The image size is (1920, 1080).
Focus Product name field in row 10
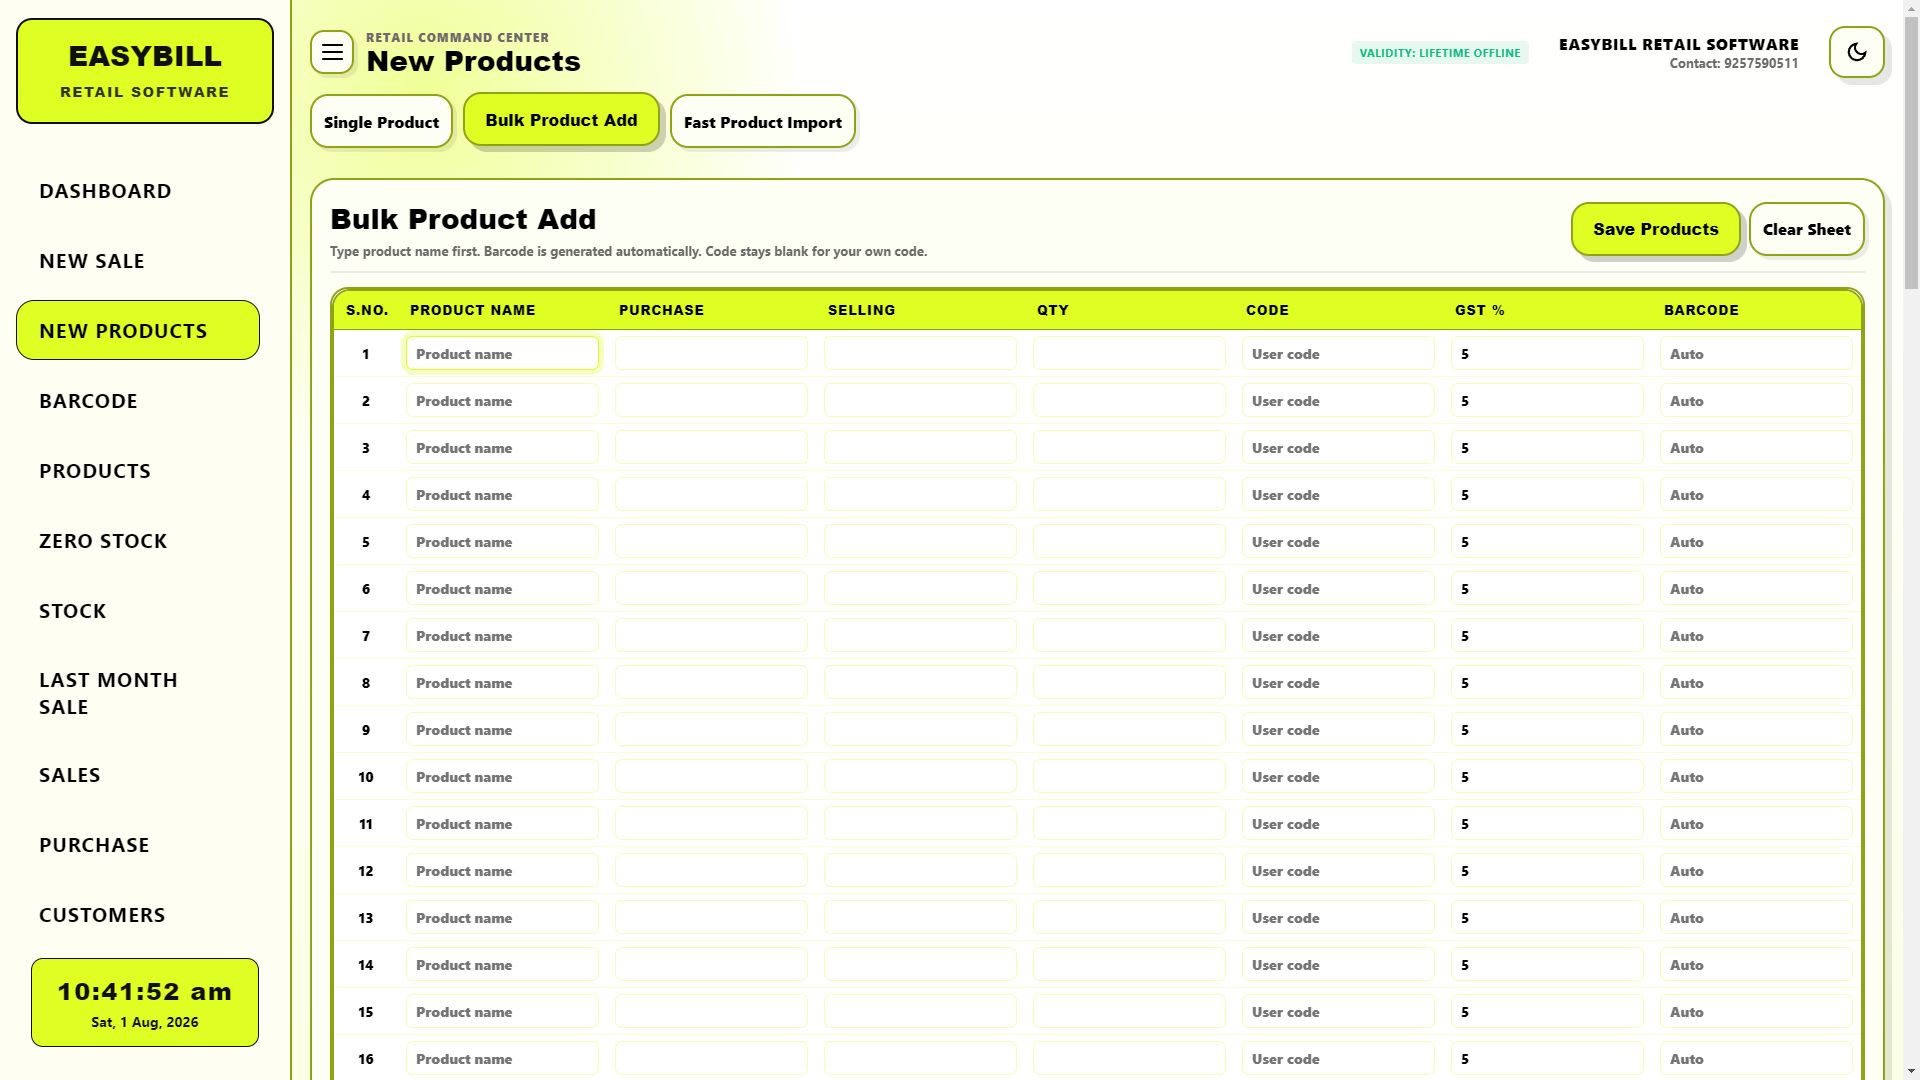[502, 777]
